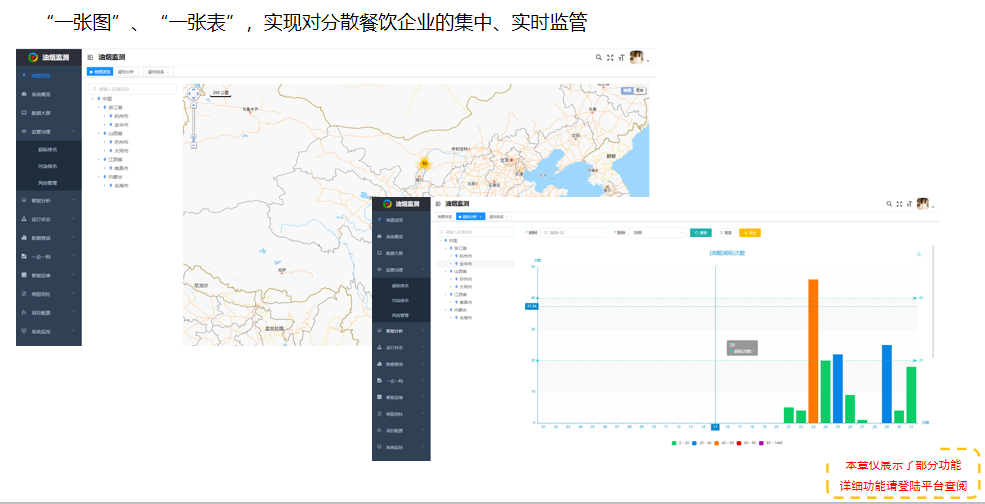Click the search icon in map window header
The width and height of the screenshot is (985, 504).
[x=597, y=58]
